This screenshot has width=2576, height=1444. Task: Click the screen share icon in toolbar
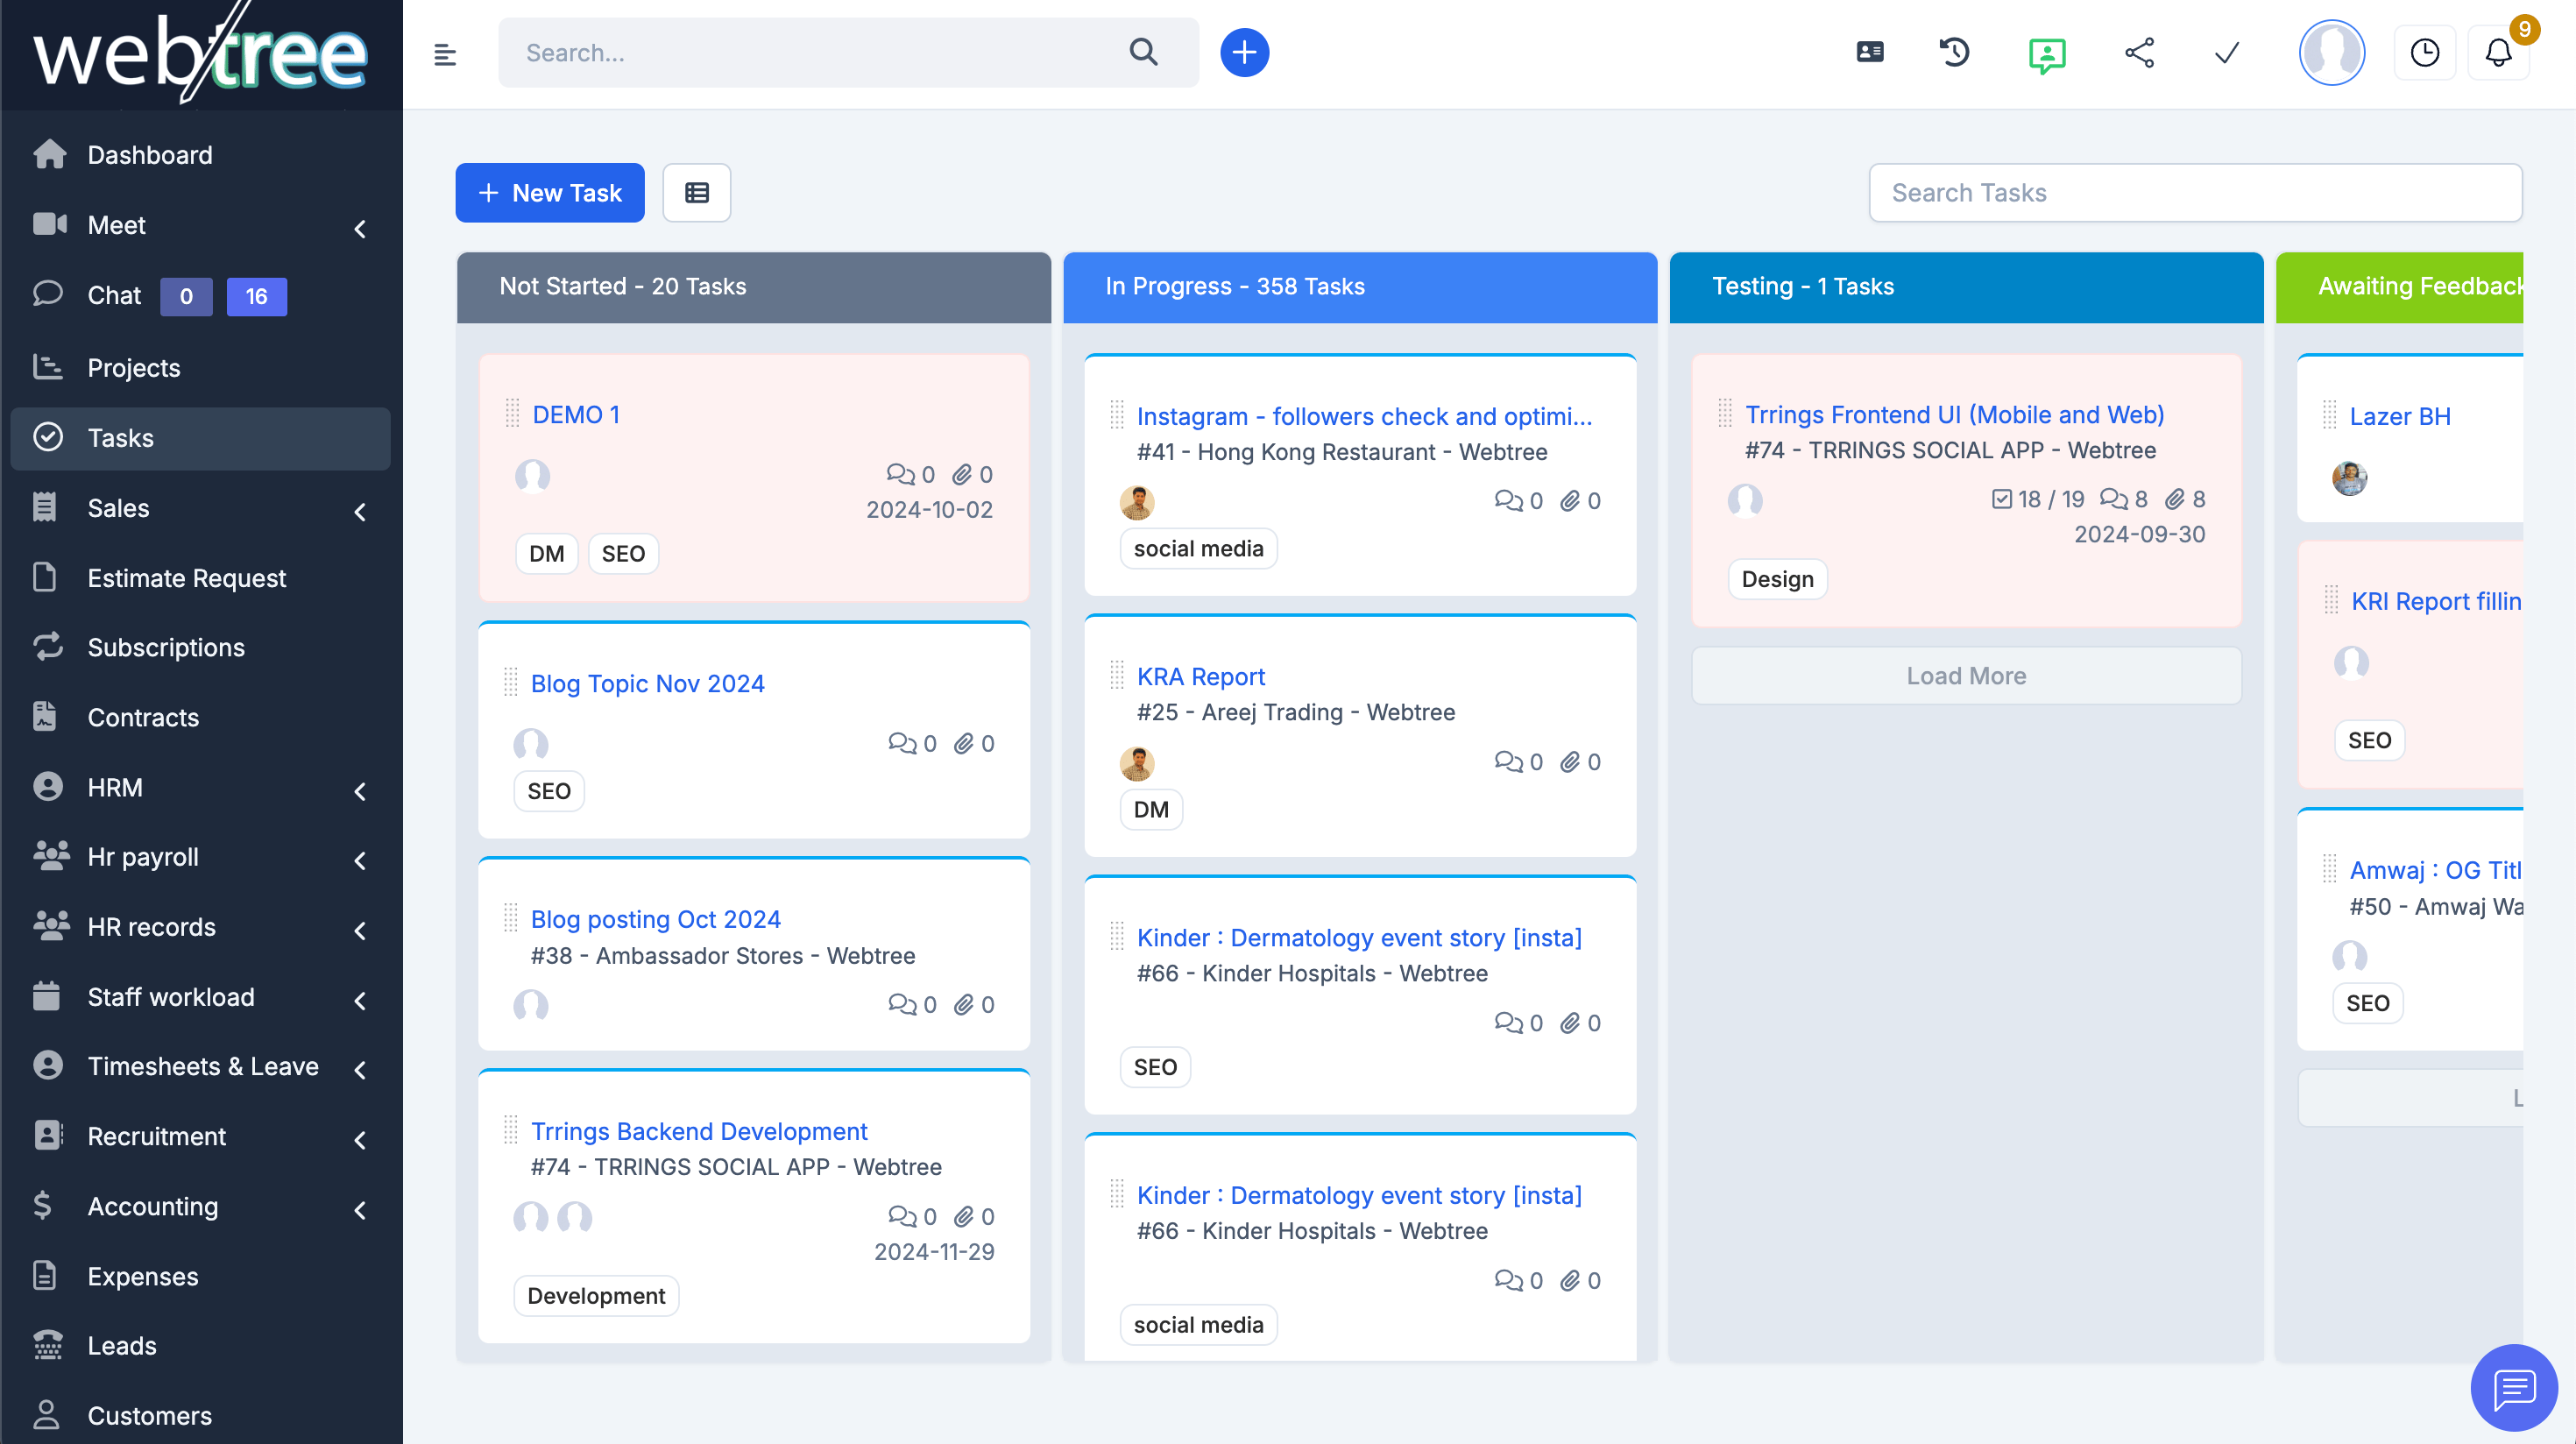(x=2141, y=52)
